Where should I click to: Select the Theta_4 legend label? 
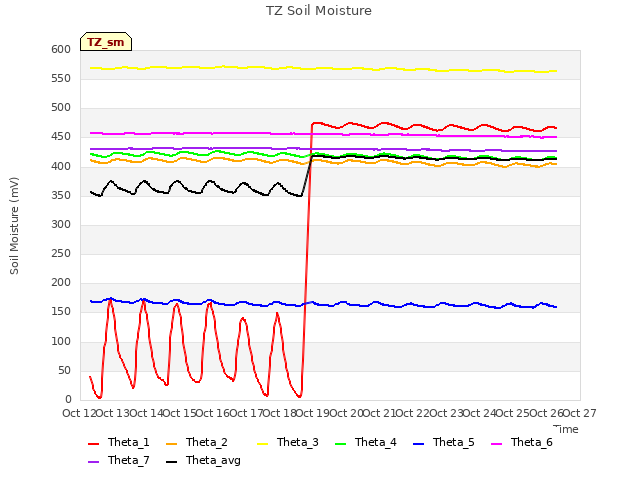coord(376,442)
